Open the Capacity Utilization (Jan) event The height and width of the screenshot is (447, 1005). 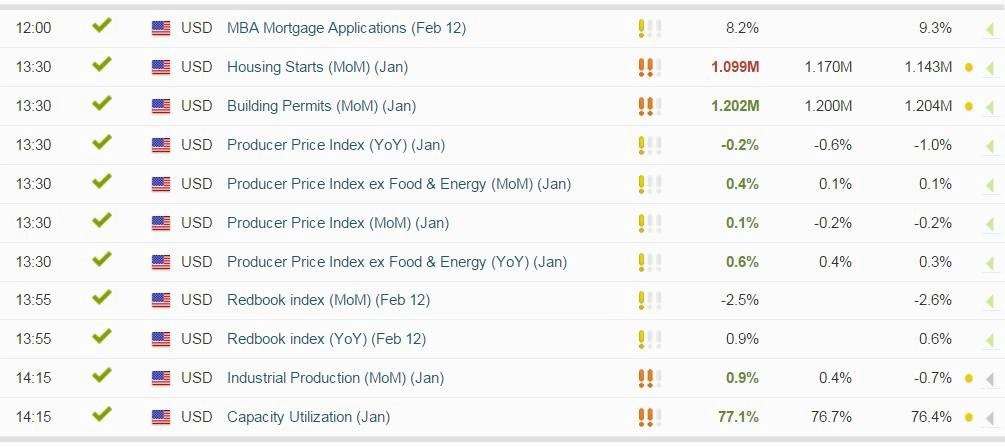point(308,417)
